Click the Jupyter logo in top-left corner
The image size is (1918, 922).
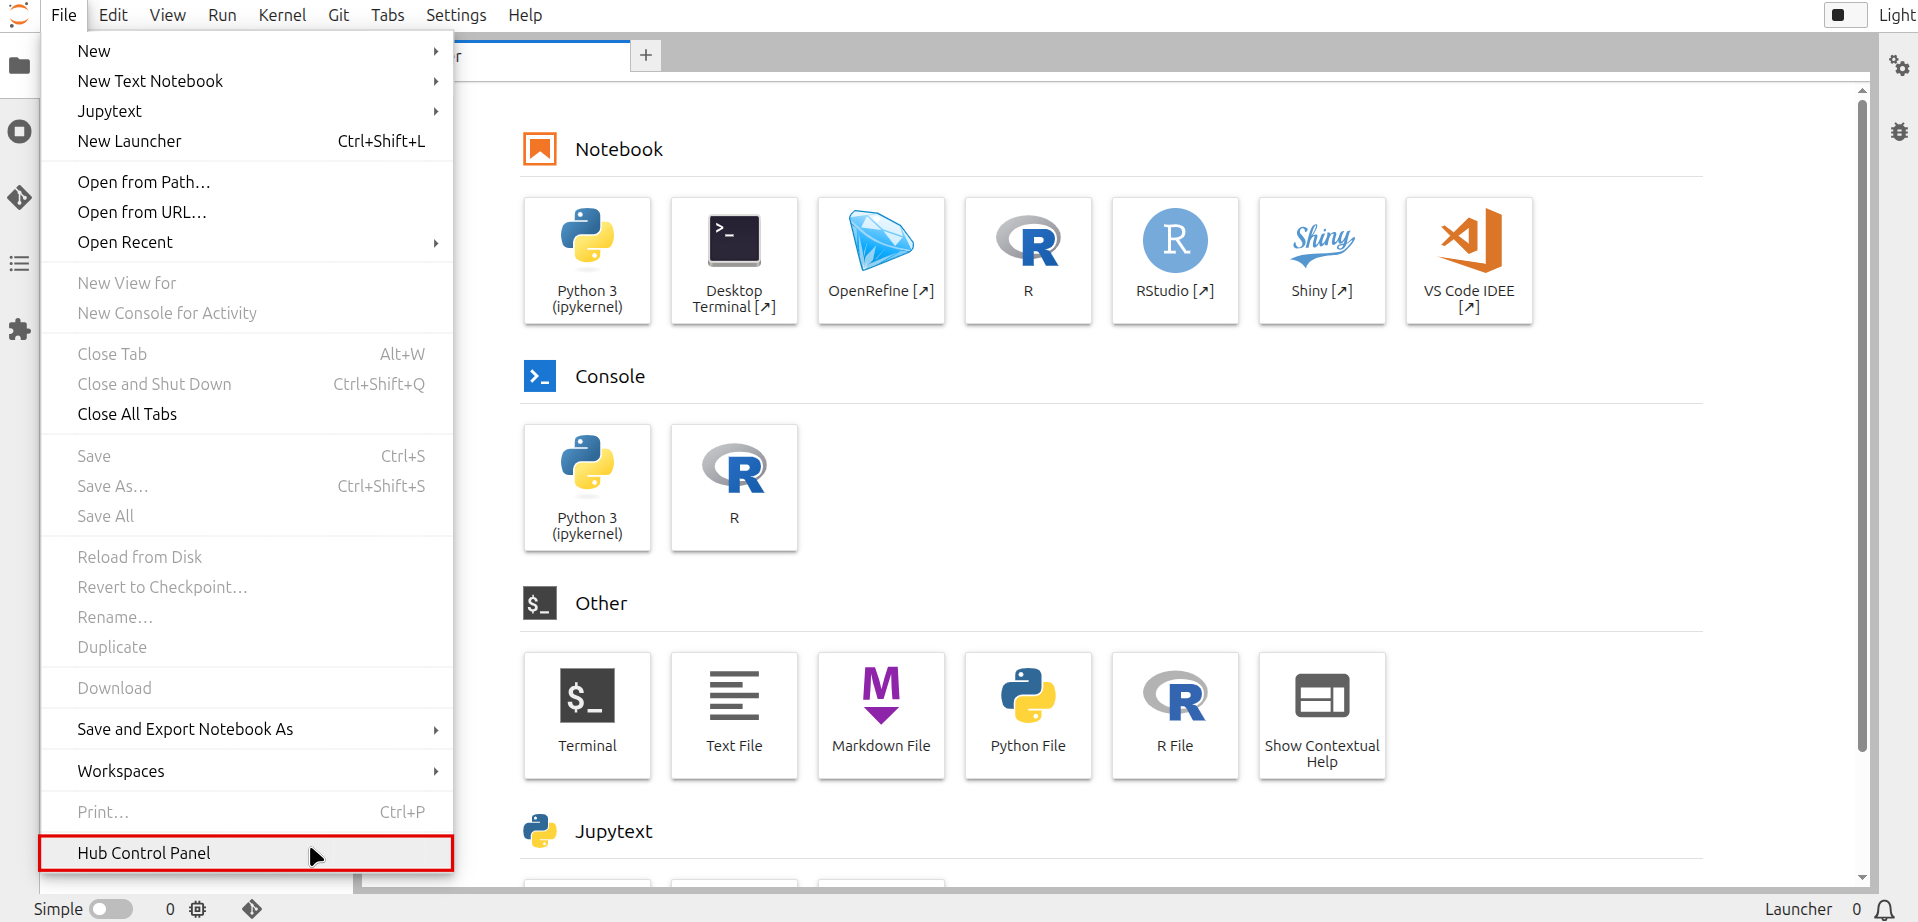(19, 15)
